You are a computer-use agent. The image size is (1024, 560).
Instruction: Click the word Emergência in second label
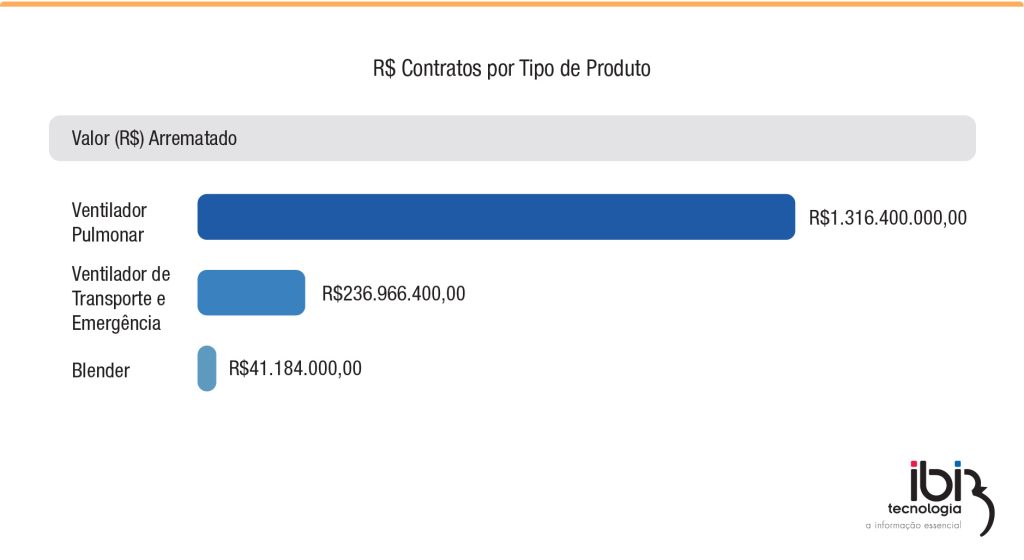[x=116, y=323]
